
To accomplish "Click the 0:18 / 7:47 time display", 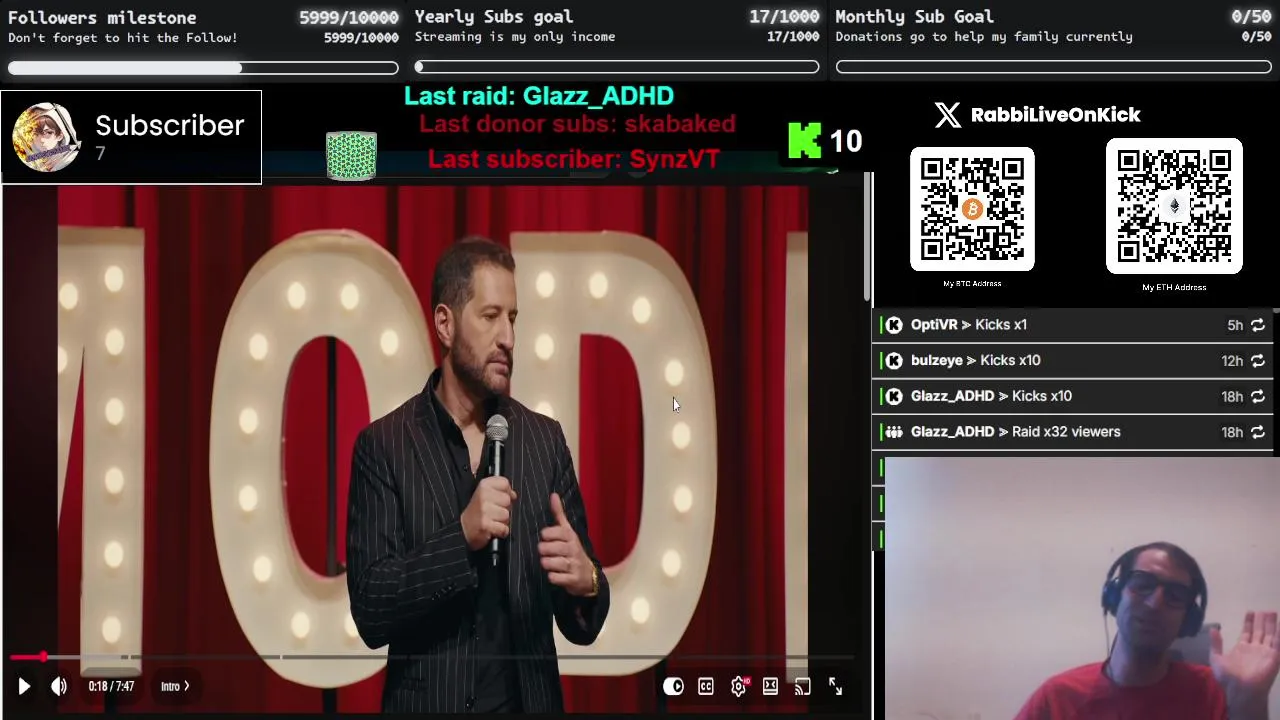I will click(x=111, y=686).
